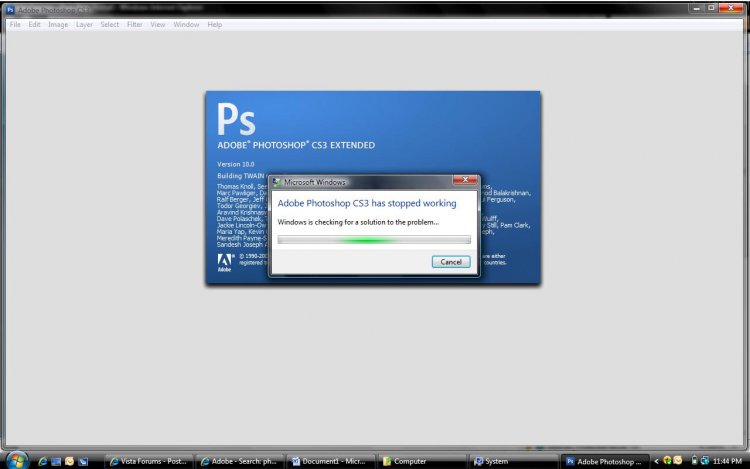Click 'Adobe Photoshop CS3 has stopped working' heading
This screenshot has height=469, width=750.
367,203
